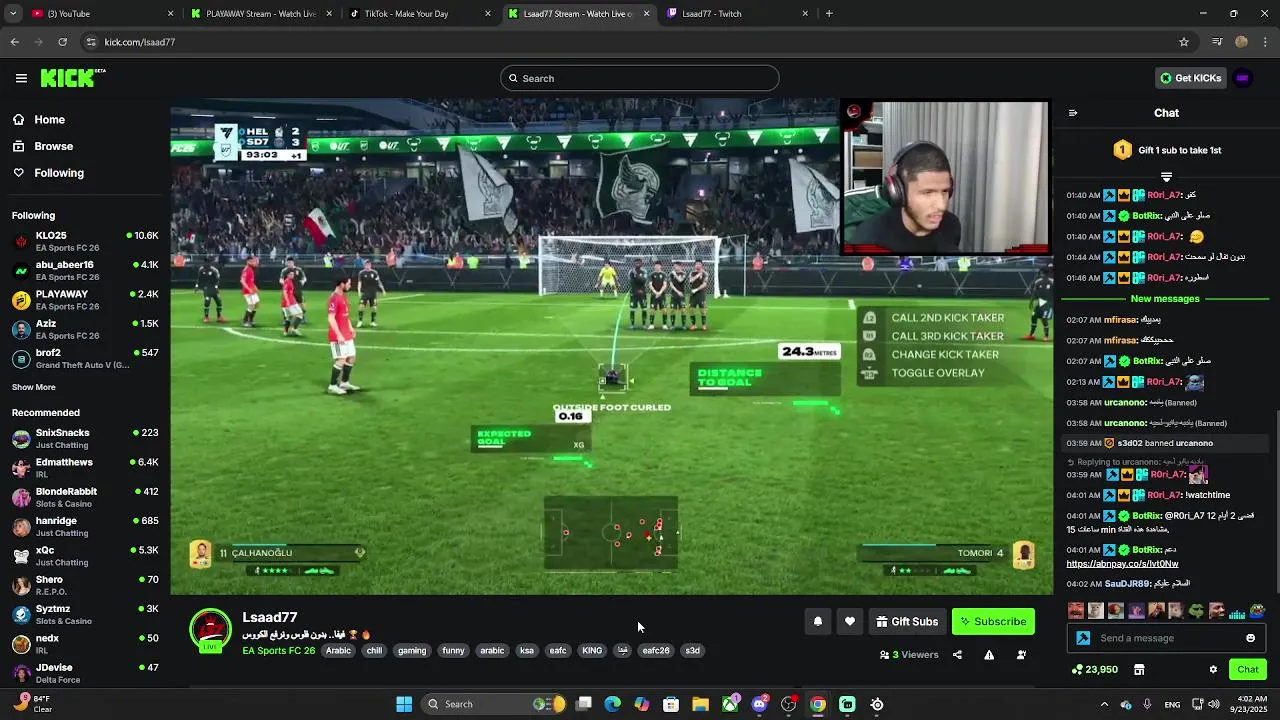Open the chat settings gear

point(1213,670)
